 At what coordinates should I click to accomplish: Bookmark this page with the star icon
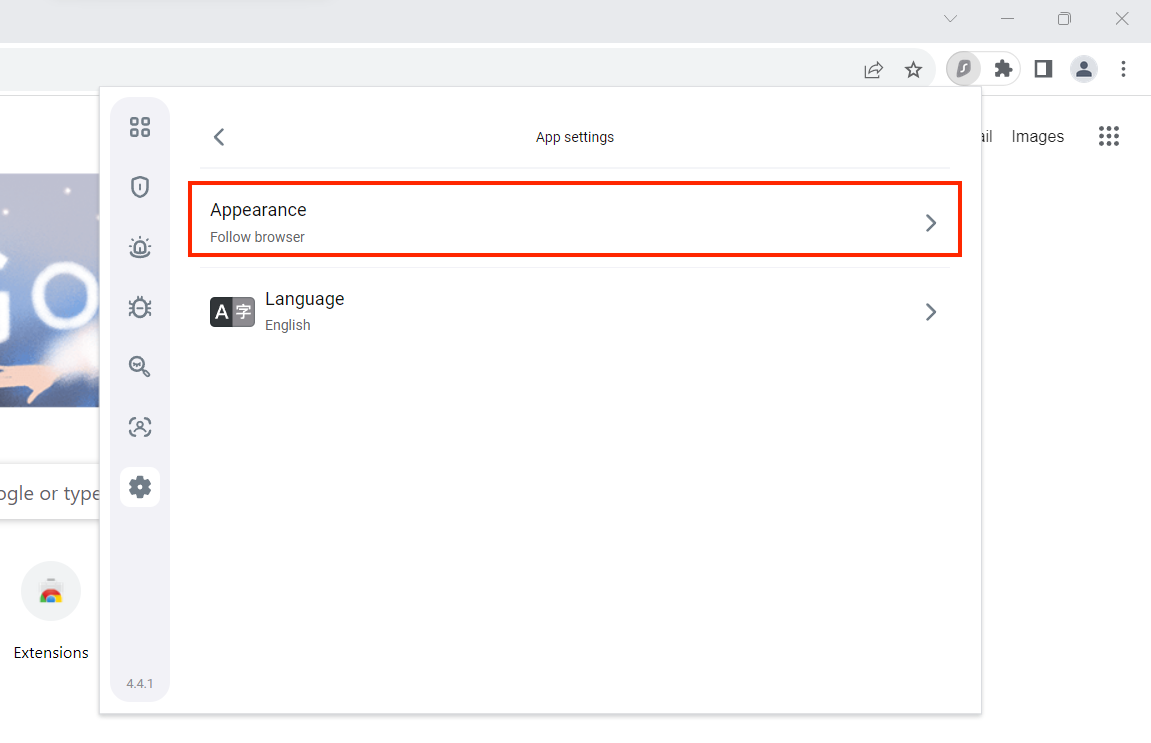[913, 69]
